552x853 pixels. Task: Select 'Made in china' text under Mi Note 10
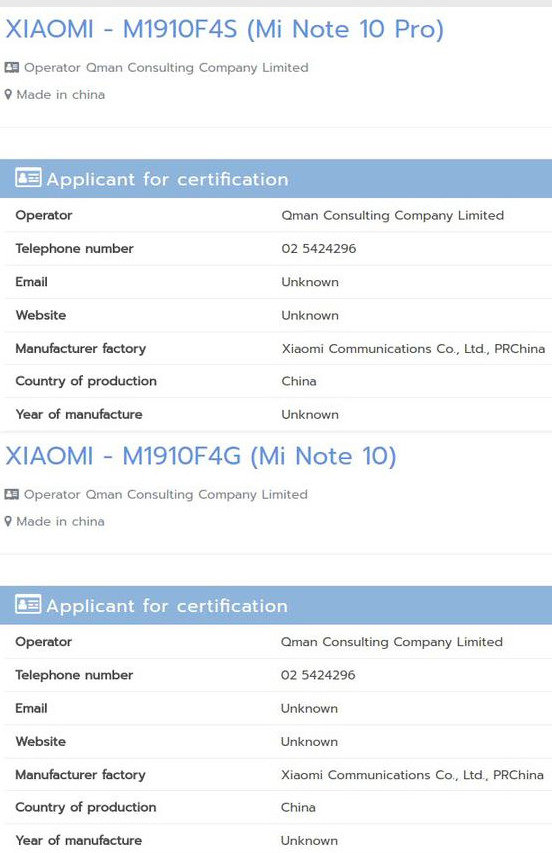(x=60, y=521)
